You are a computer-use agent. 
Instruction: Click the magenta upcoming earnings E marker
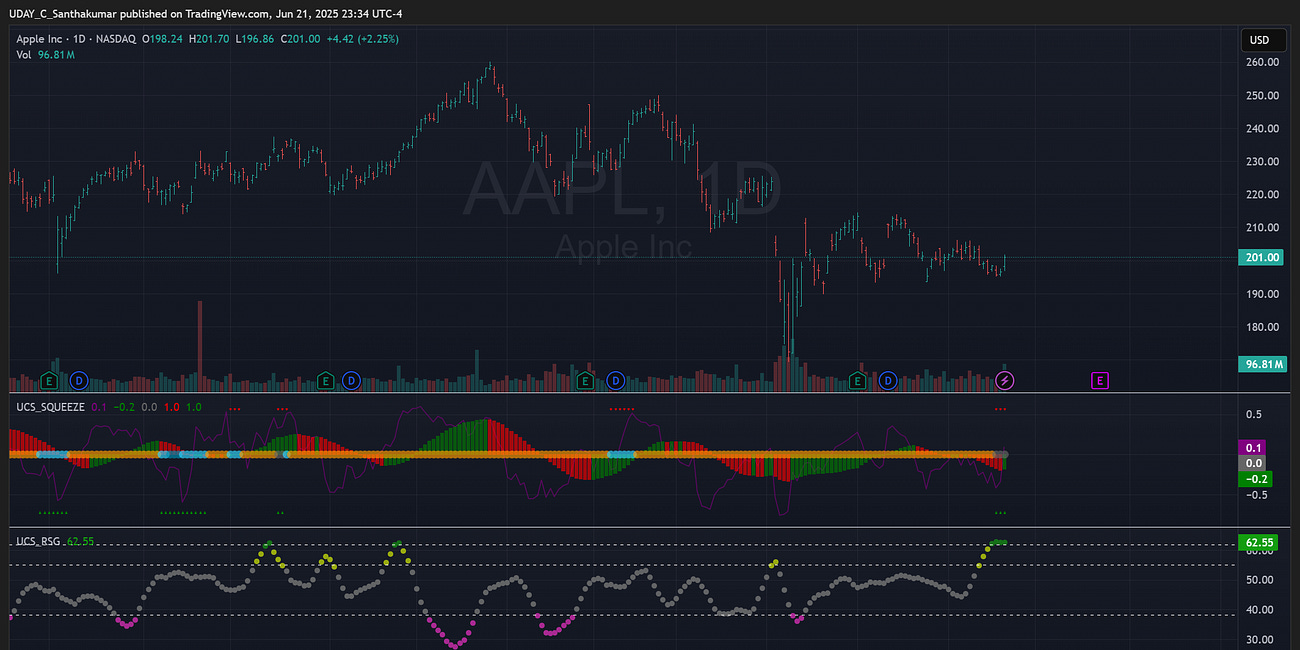(1100, 380)
